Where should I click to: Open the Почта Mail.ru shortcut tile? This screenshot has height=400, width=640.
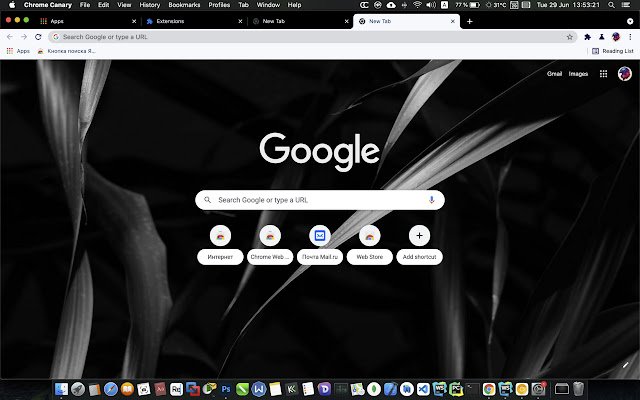(320, 246)
